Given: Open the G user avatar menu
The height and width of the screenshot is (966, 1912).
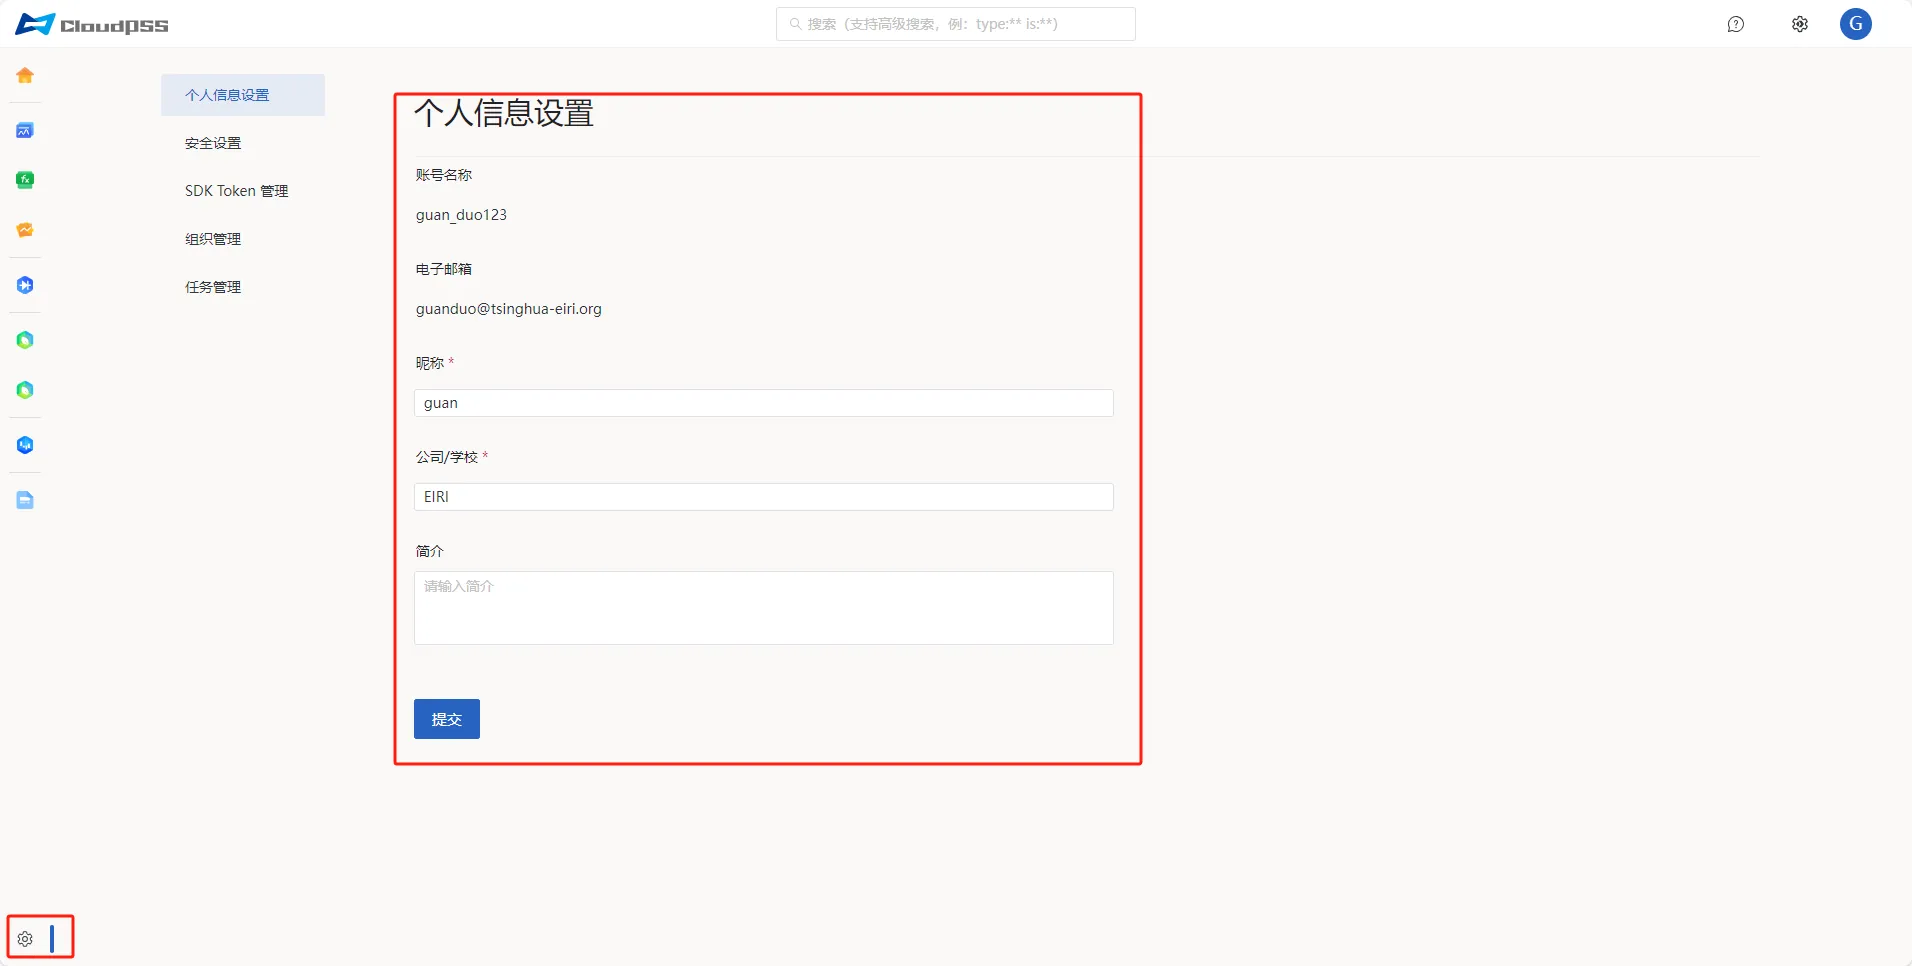Looking at the screenshot, I should tap(1856, 24).
